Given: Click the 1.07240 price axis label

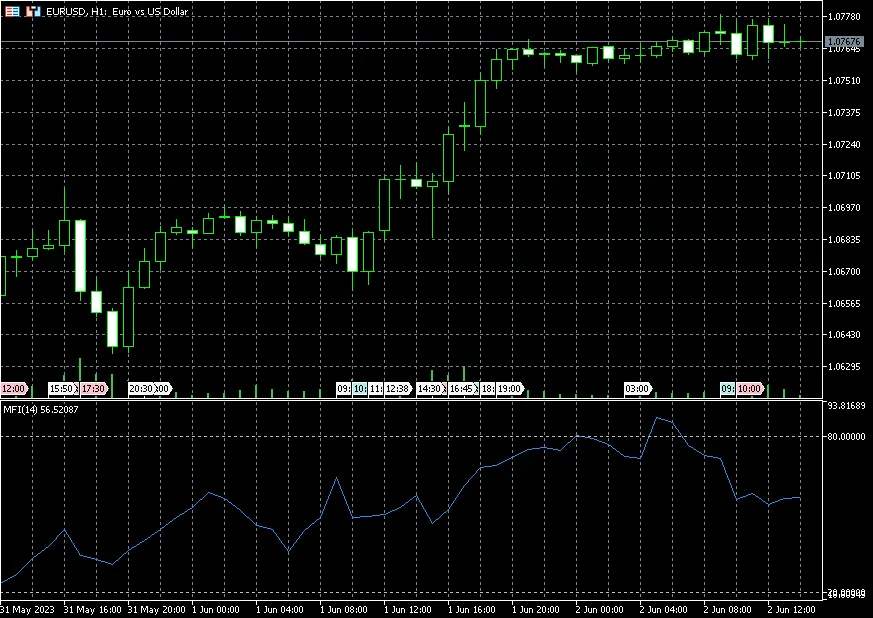Looking at the screenshot, I should (844, 144).
